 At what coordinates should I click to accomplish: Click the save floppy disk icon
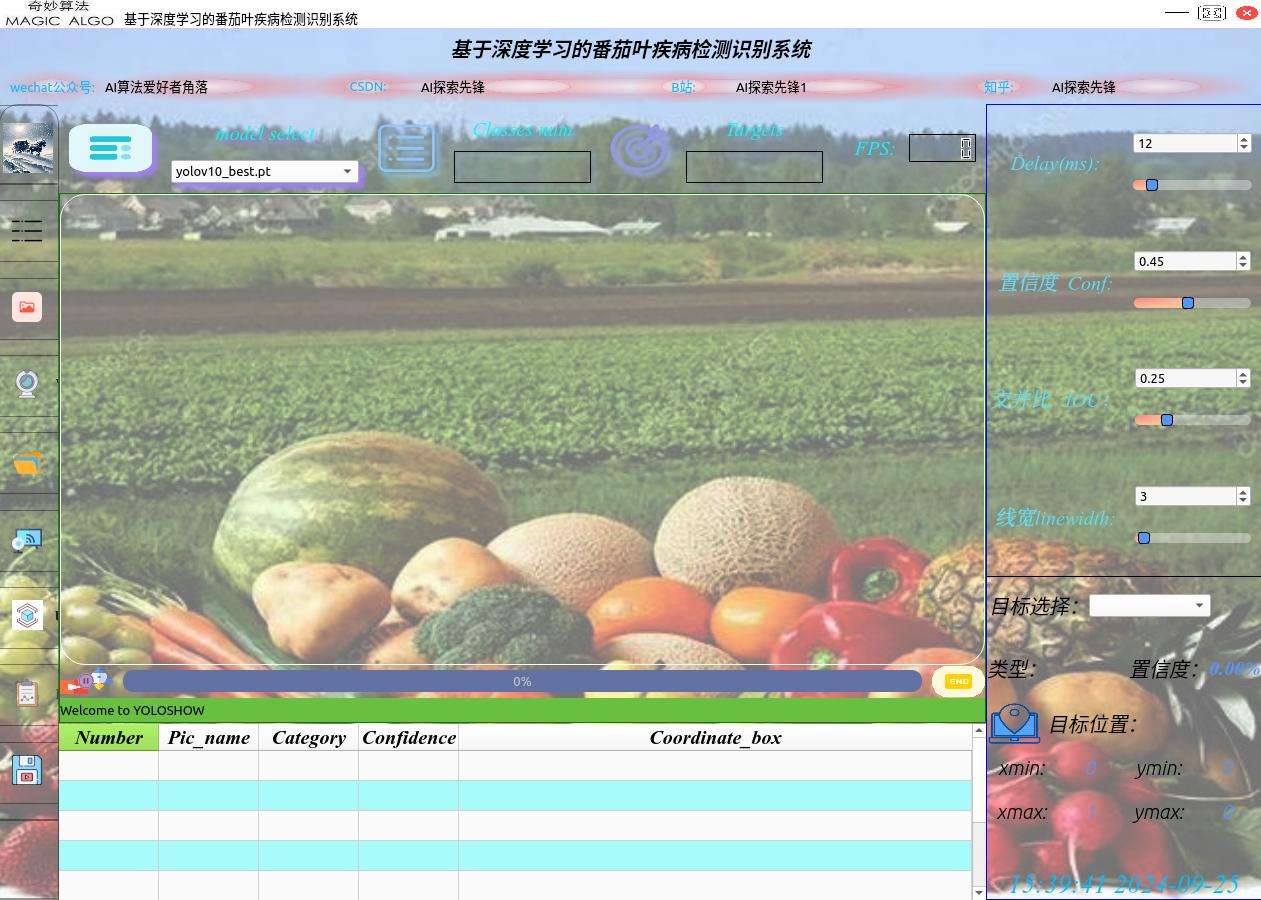click(27, 770)
